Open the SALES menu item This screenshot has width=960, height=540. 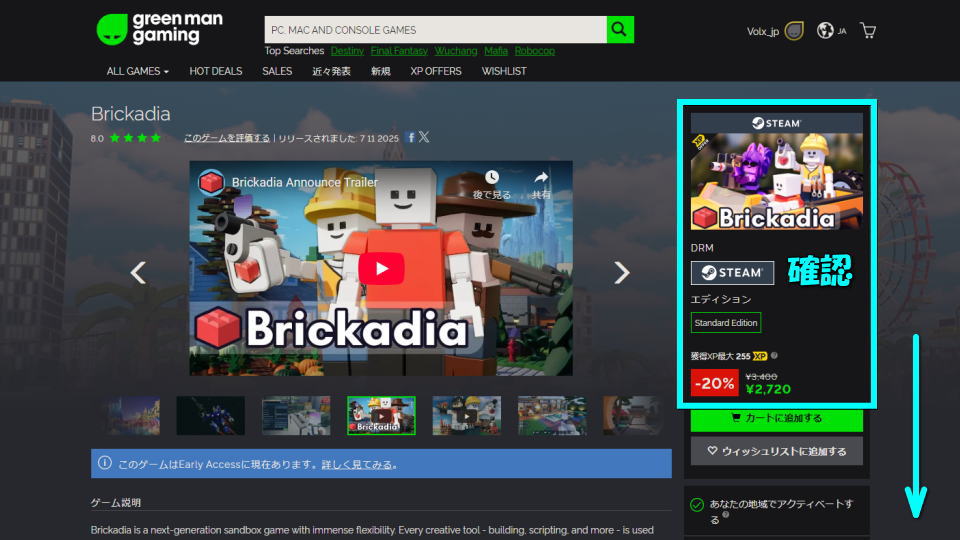(277, 71)
